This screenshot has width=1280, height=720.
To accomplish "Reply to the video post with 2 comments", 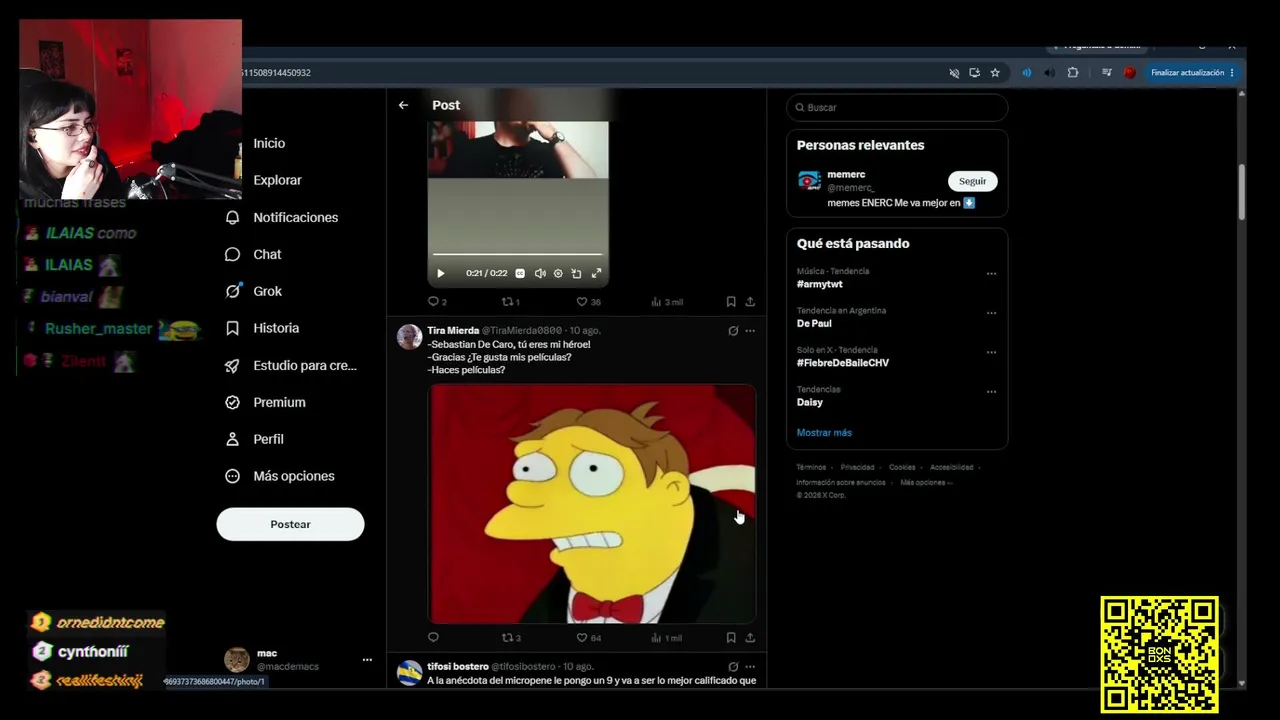I will 437,301.
